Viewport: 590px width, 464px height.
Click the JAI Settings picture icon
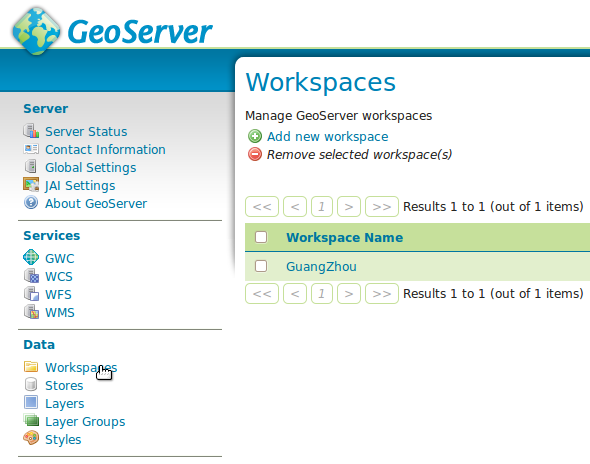[x=31, y=185]
